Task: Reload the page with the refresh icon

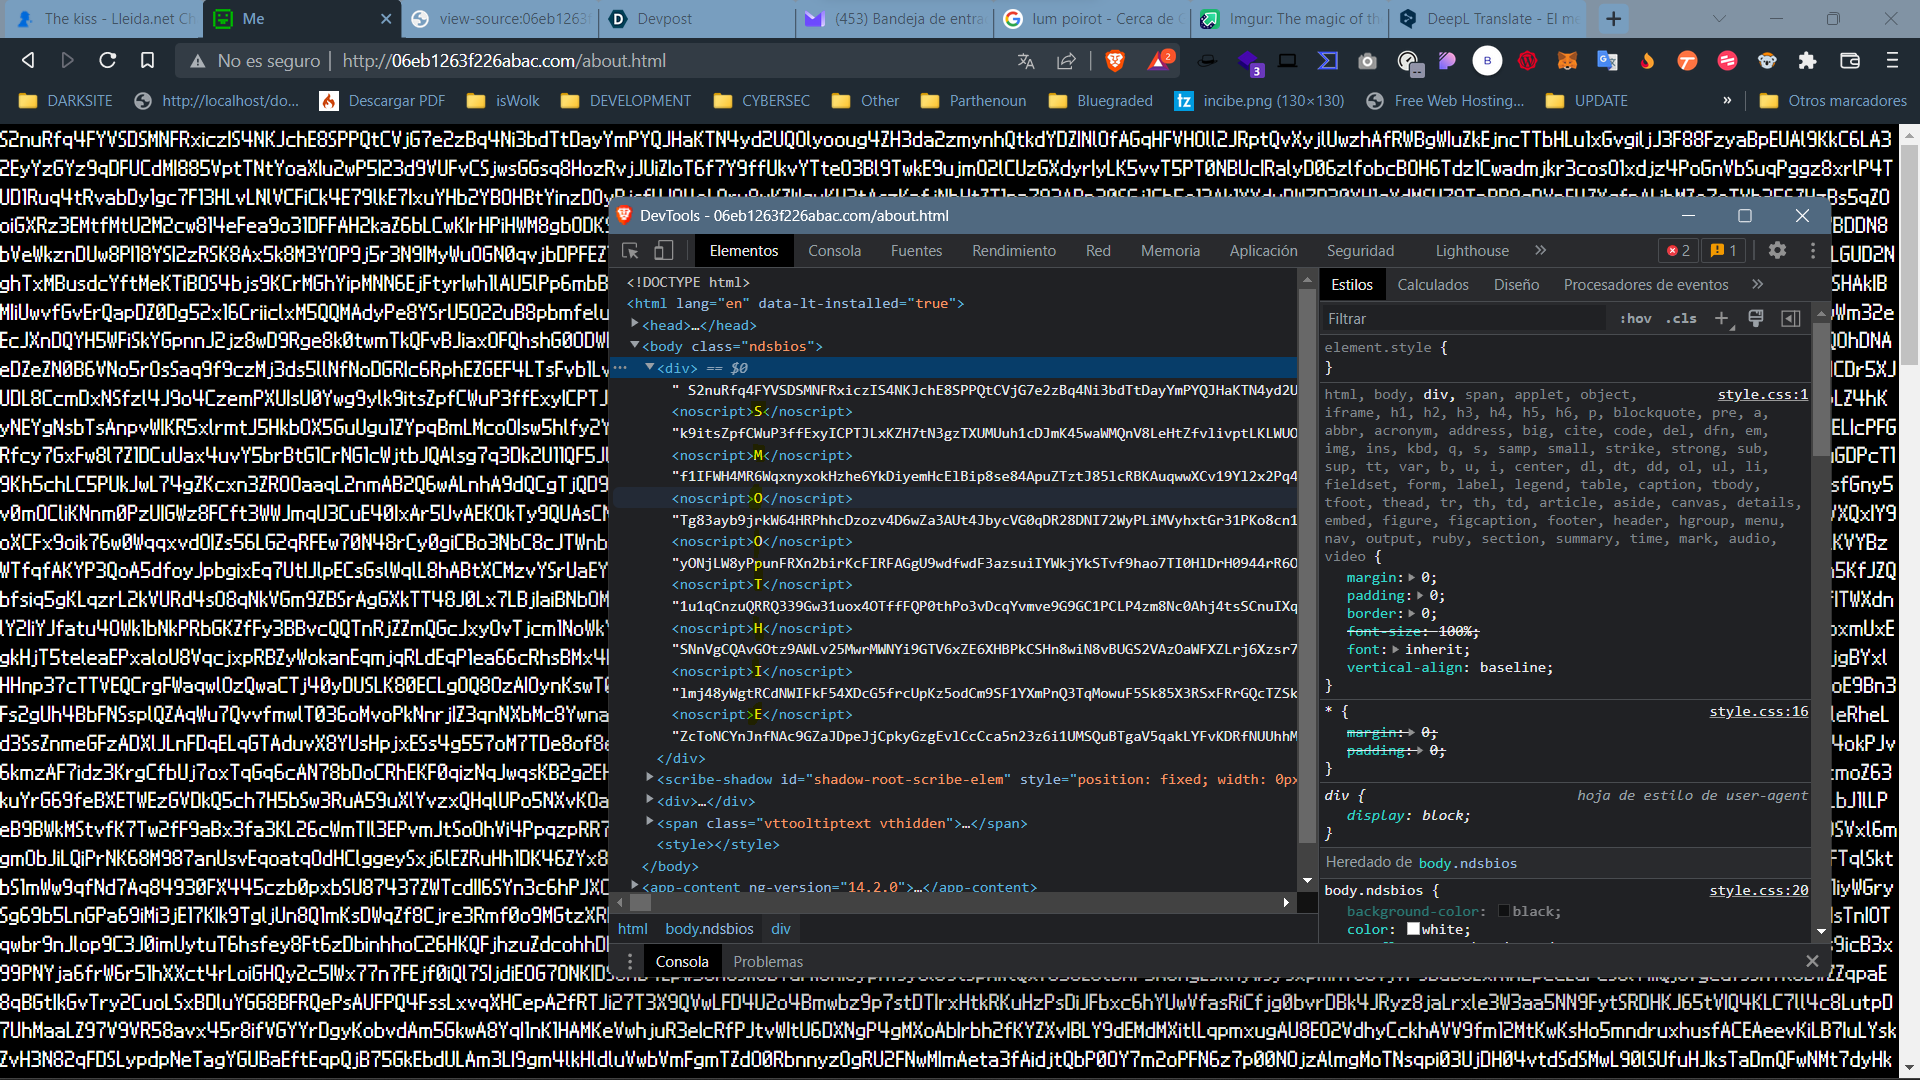Action: (x=108, y=61)
